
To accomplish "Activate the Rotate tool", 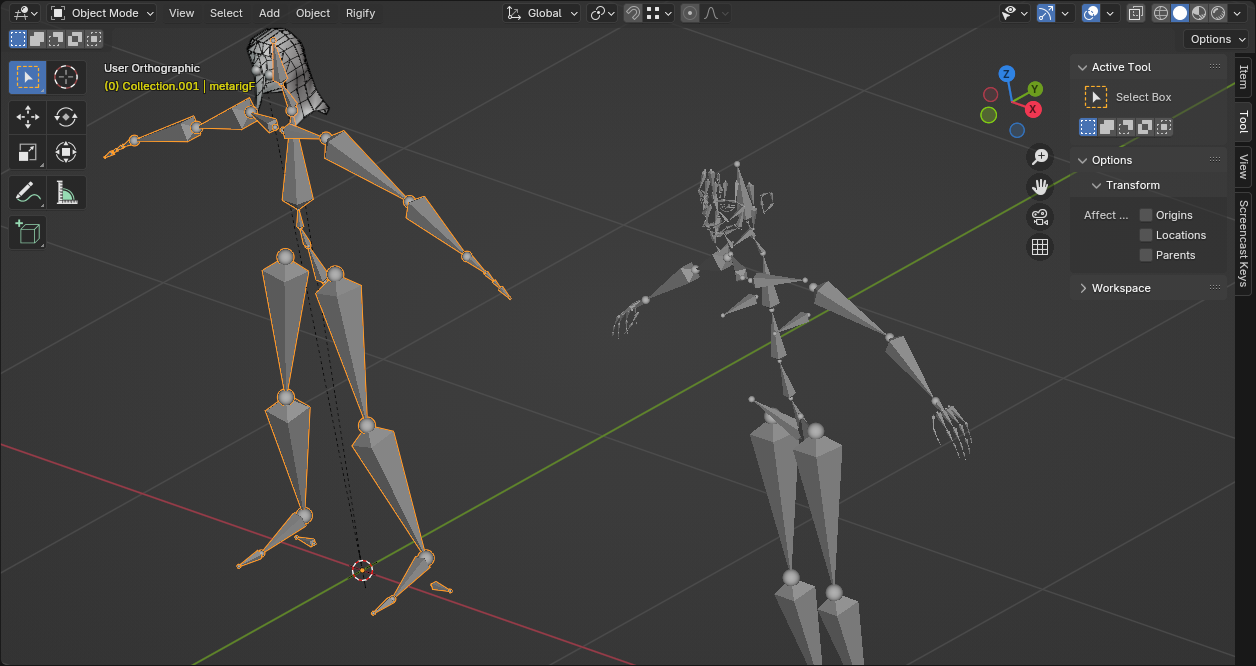I will click(x=66, y=117).
